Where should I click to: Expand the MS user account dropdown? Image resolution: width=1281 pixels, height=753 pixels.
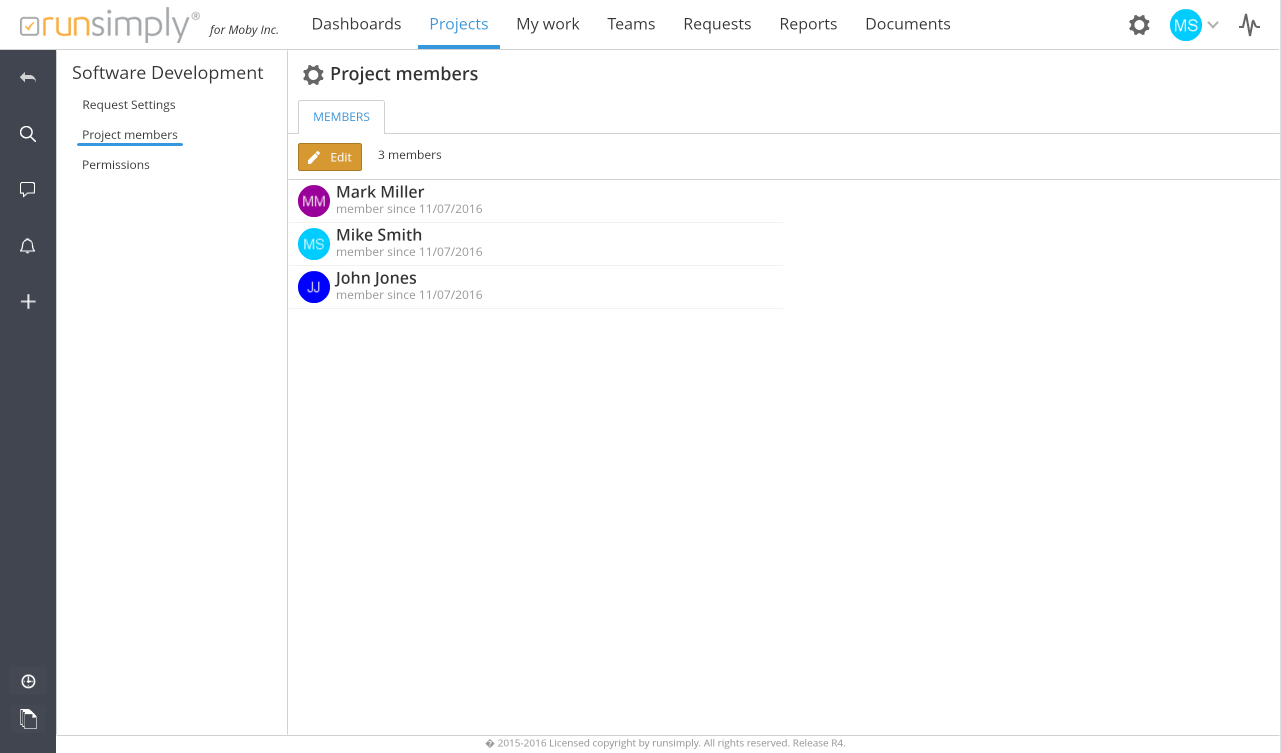coord(1195,25)
